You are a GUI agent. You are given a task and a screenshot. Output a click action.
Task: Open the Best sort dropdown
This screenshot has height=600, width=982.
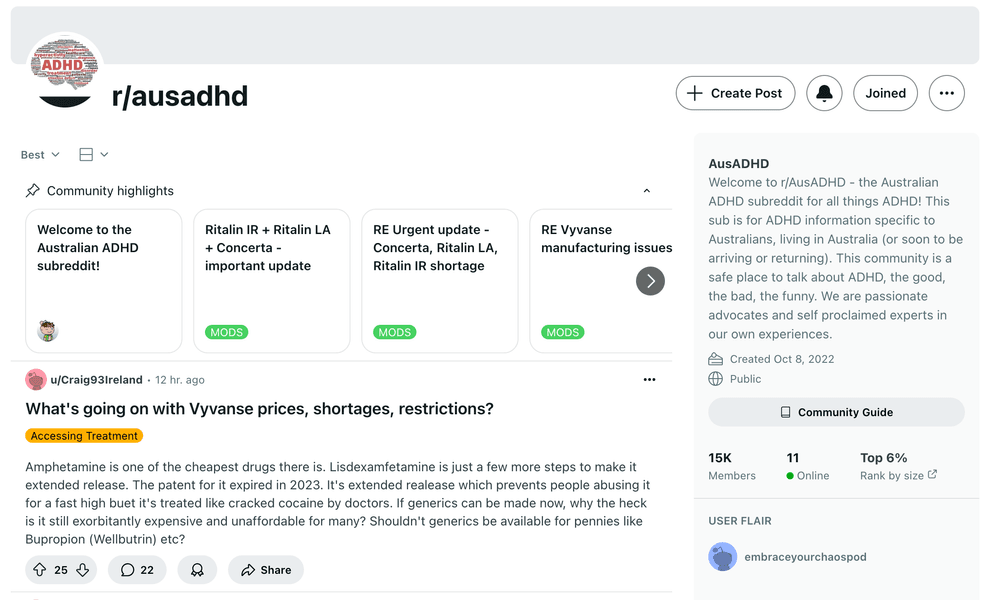coord(40,155)
